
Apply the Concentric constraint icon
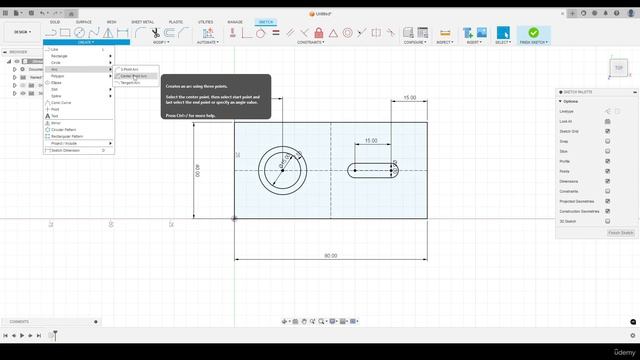click(347, 33)
